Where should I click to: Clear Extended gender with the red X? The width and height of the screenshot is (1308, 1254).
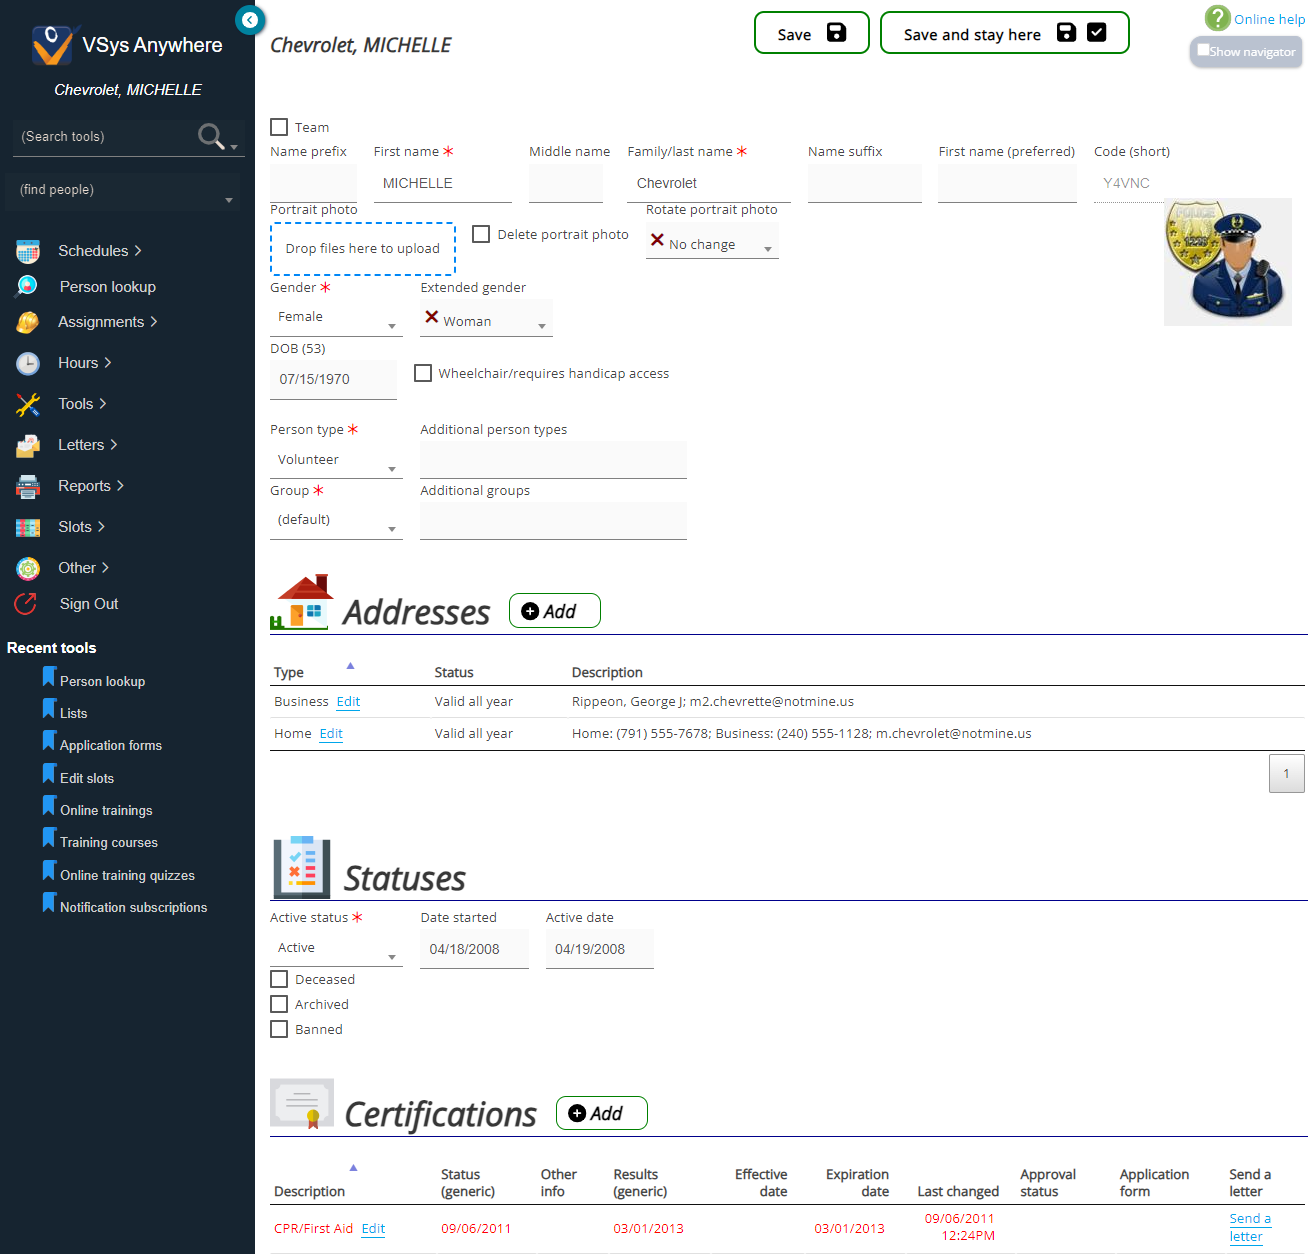click(432, 317)
